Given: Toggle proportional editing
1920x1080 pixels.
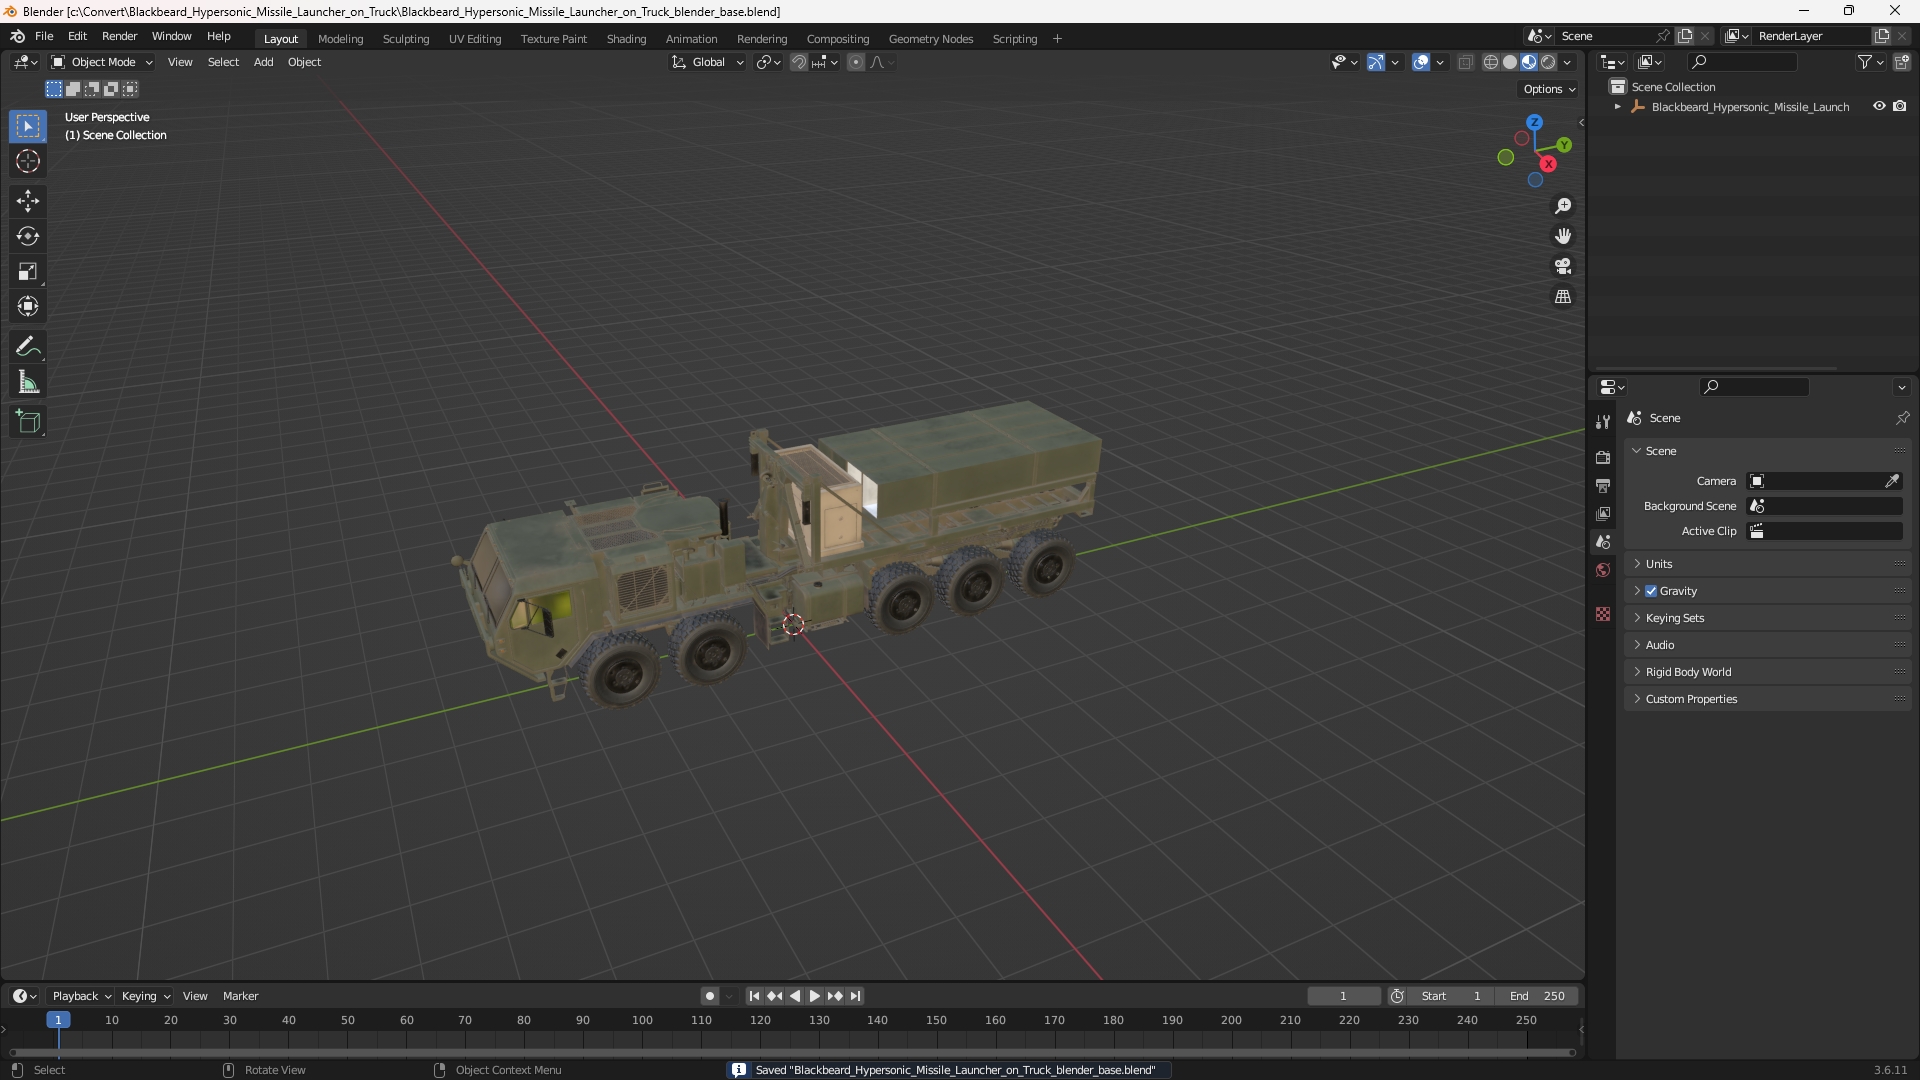Looking at the screenshot, I should [x=856, y=62].
